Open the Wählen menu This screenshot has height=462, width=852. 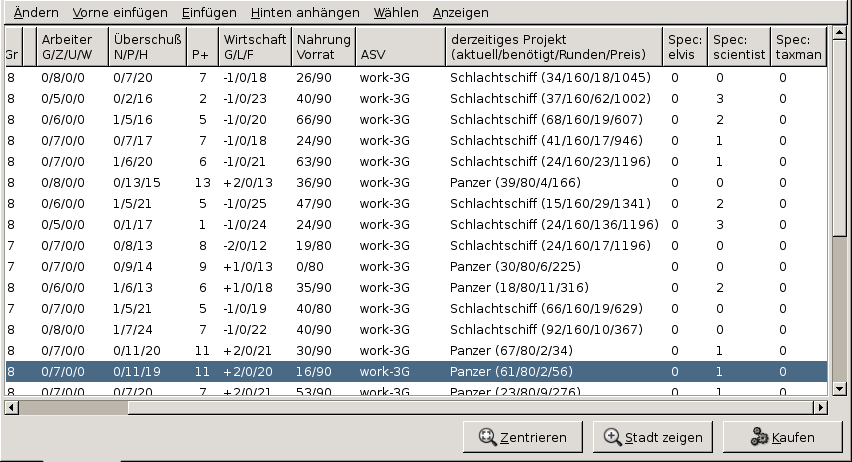(x=396, y=13)
